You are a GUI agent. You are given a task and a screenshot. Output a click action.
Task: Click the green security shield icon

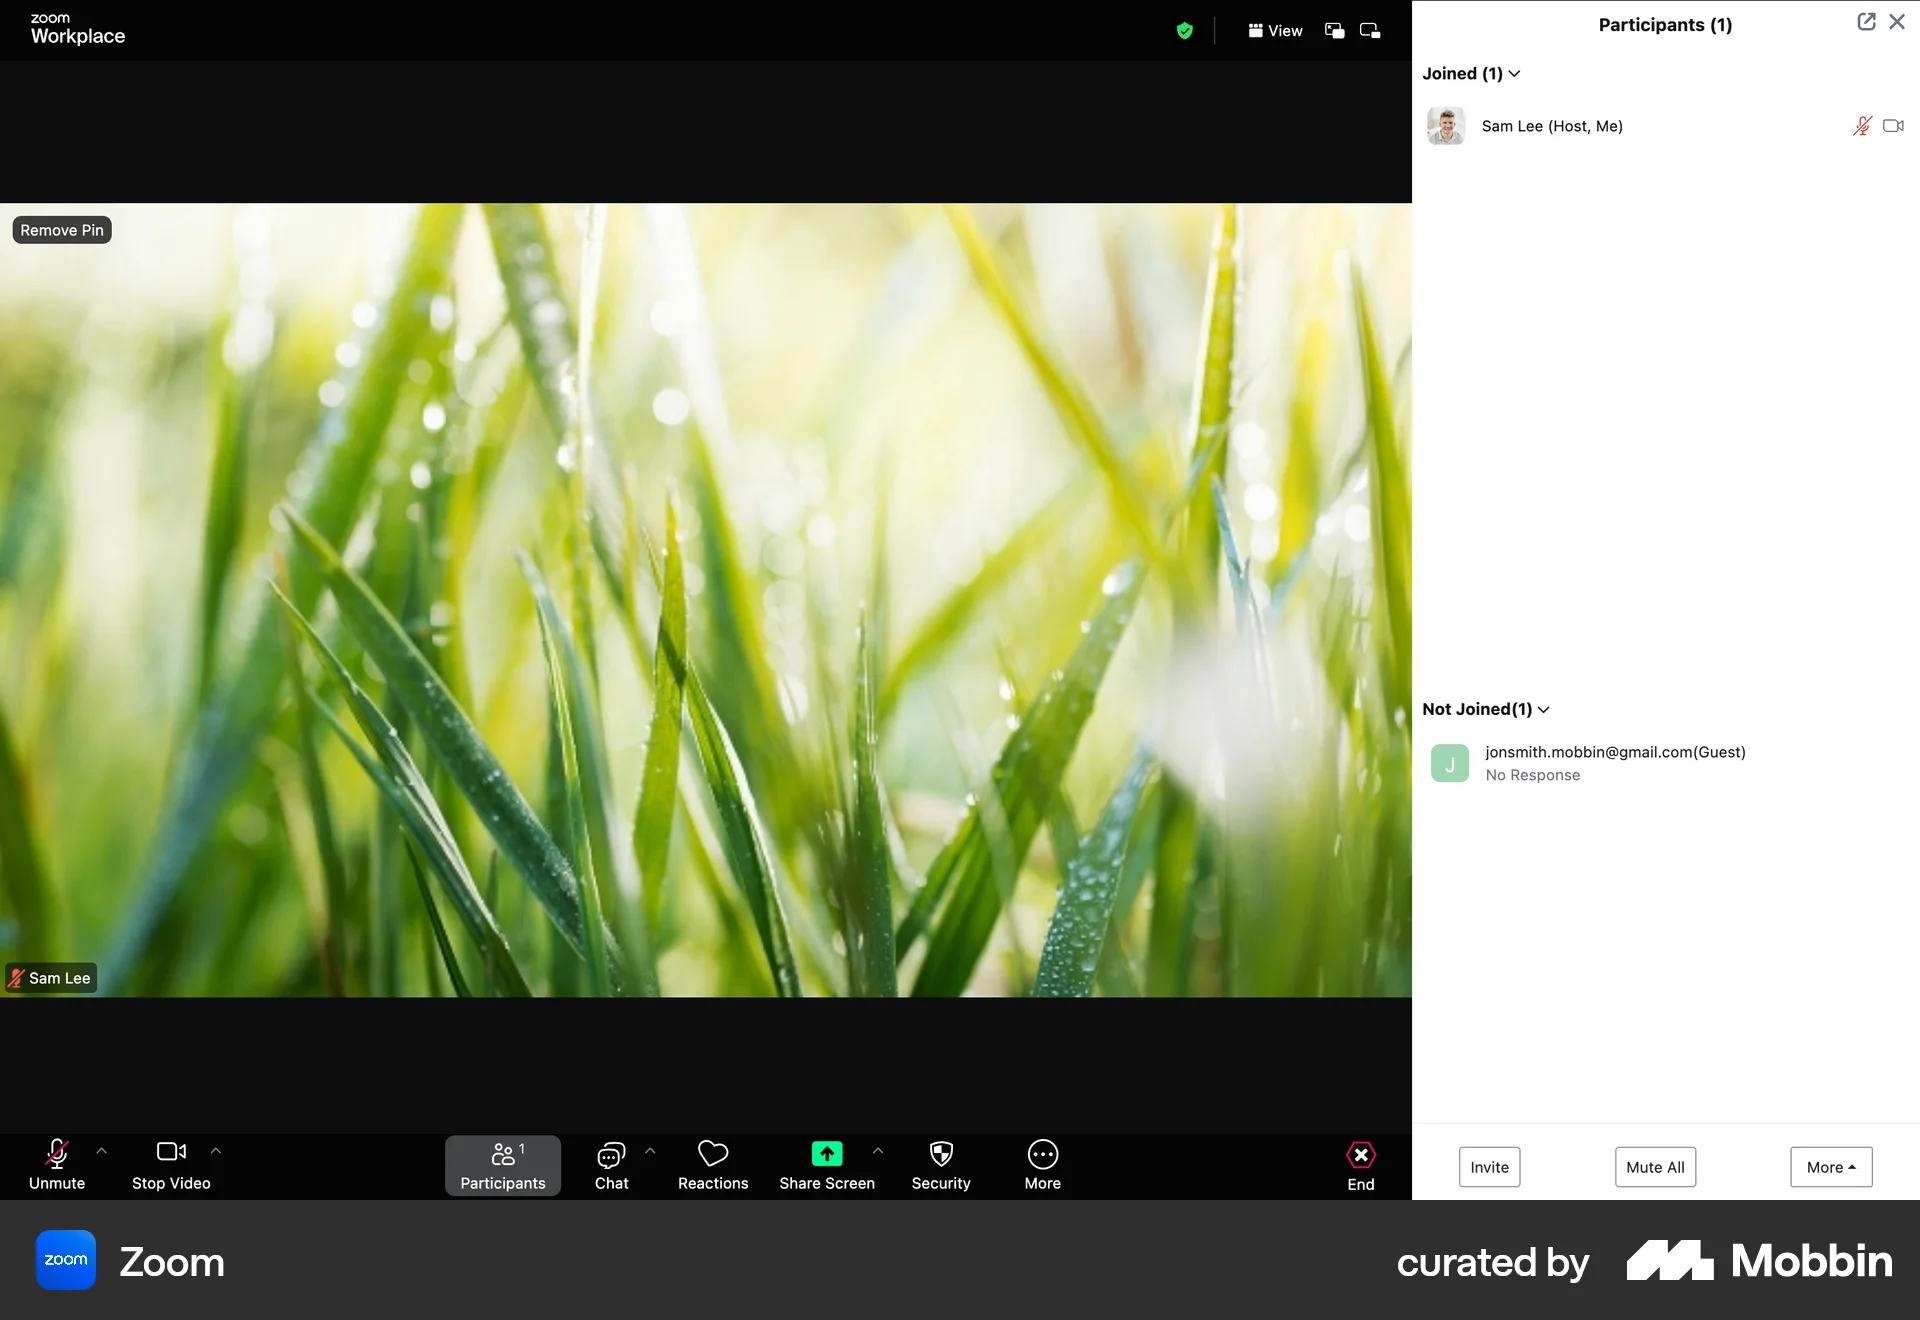[x=1185, y=30]
